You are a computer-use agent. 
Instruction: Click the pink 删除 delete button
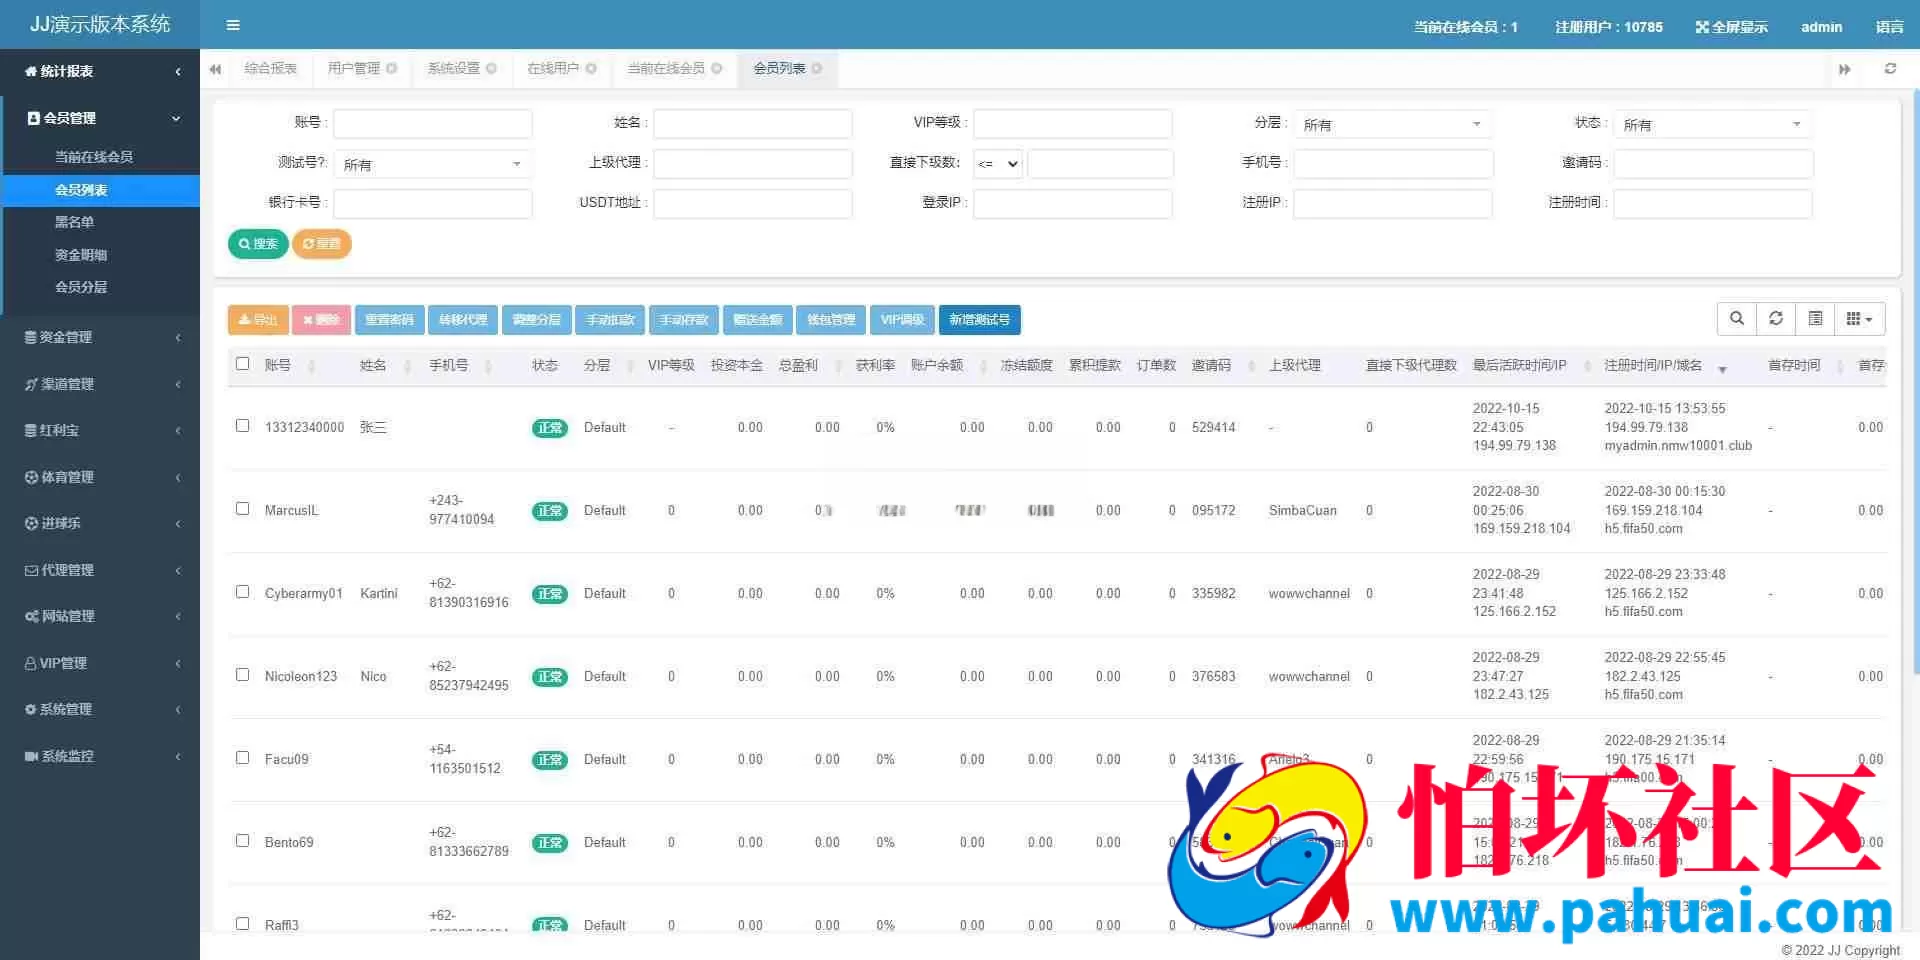coord(321,320)
